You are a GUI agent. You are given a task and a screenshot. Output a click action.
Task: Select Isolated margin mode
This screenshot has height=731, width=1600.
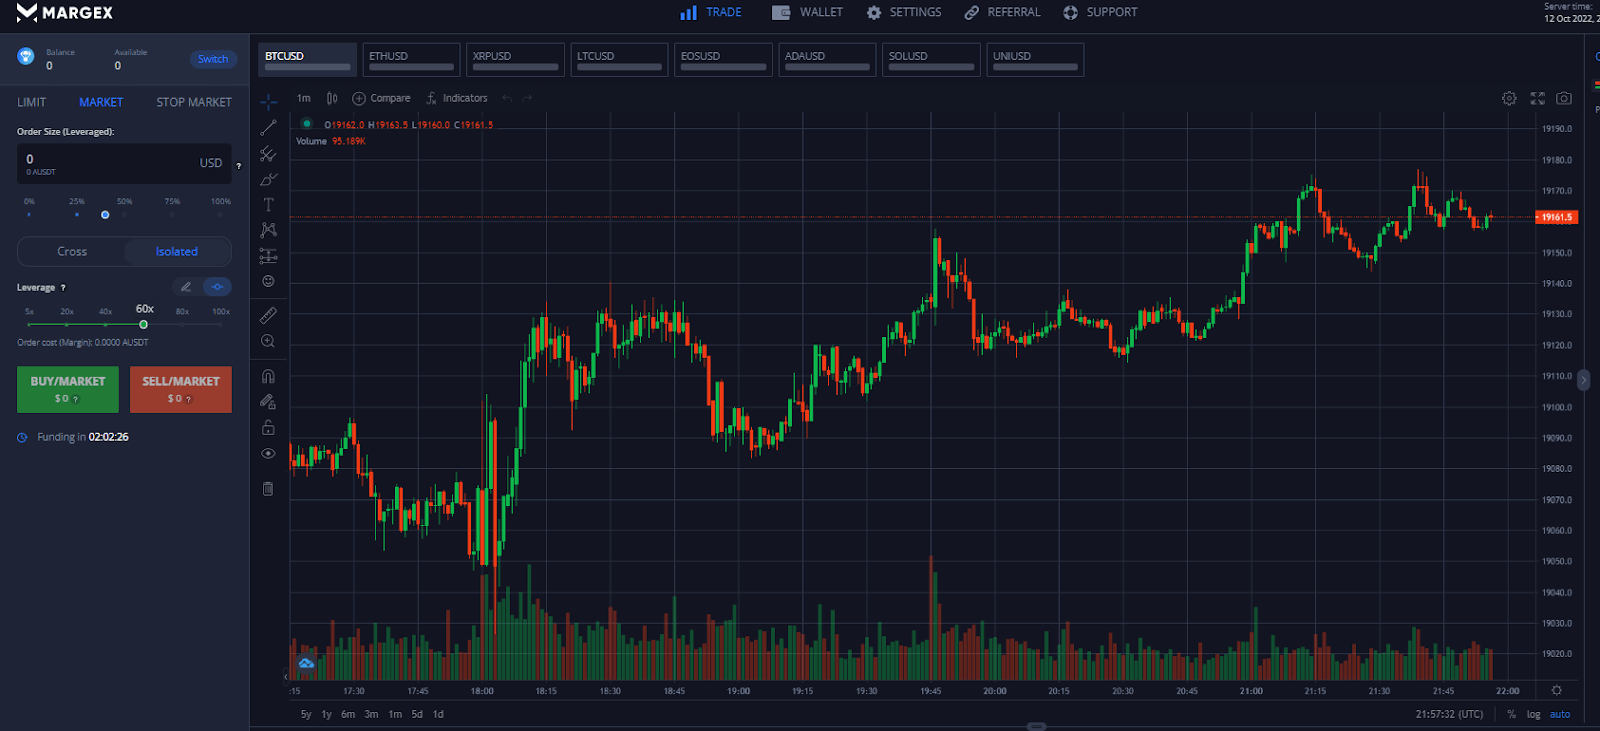(177, 252)
